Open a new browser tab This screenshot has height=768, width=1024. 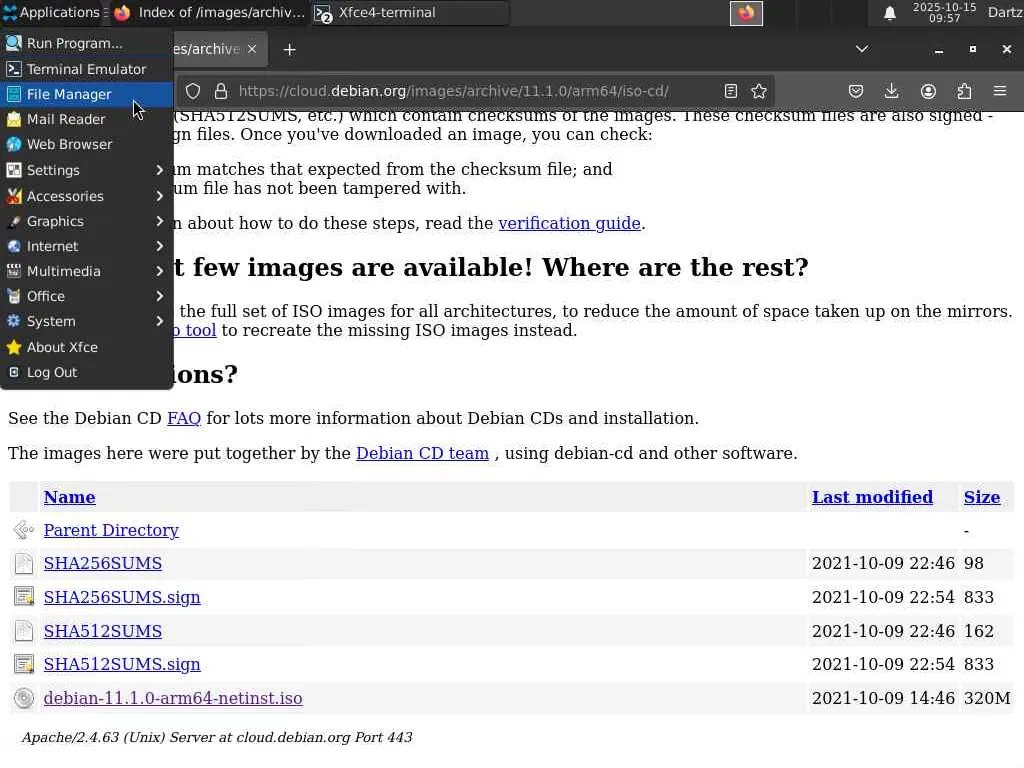click(289, 49)
